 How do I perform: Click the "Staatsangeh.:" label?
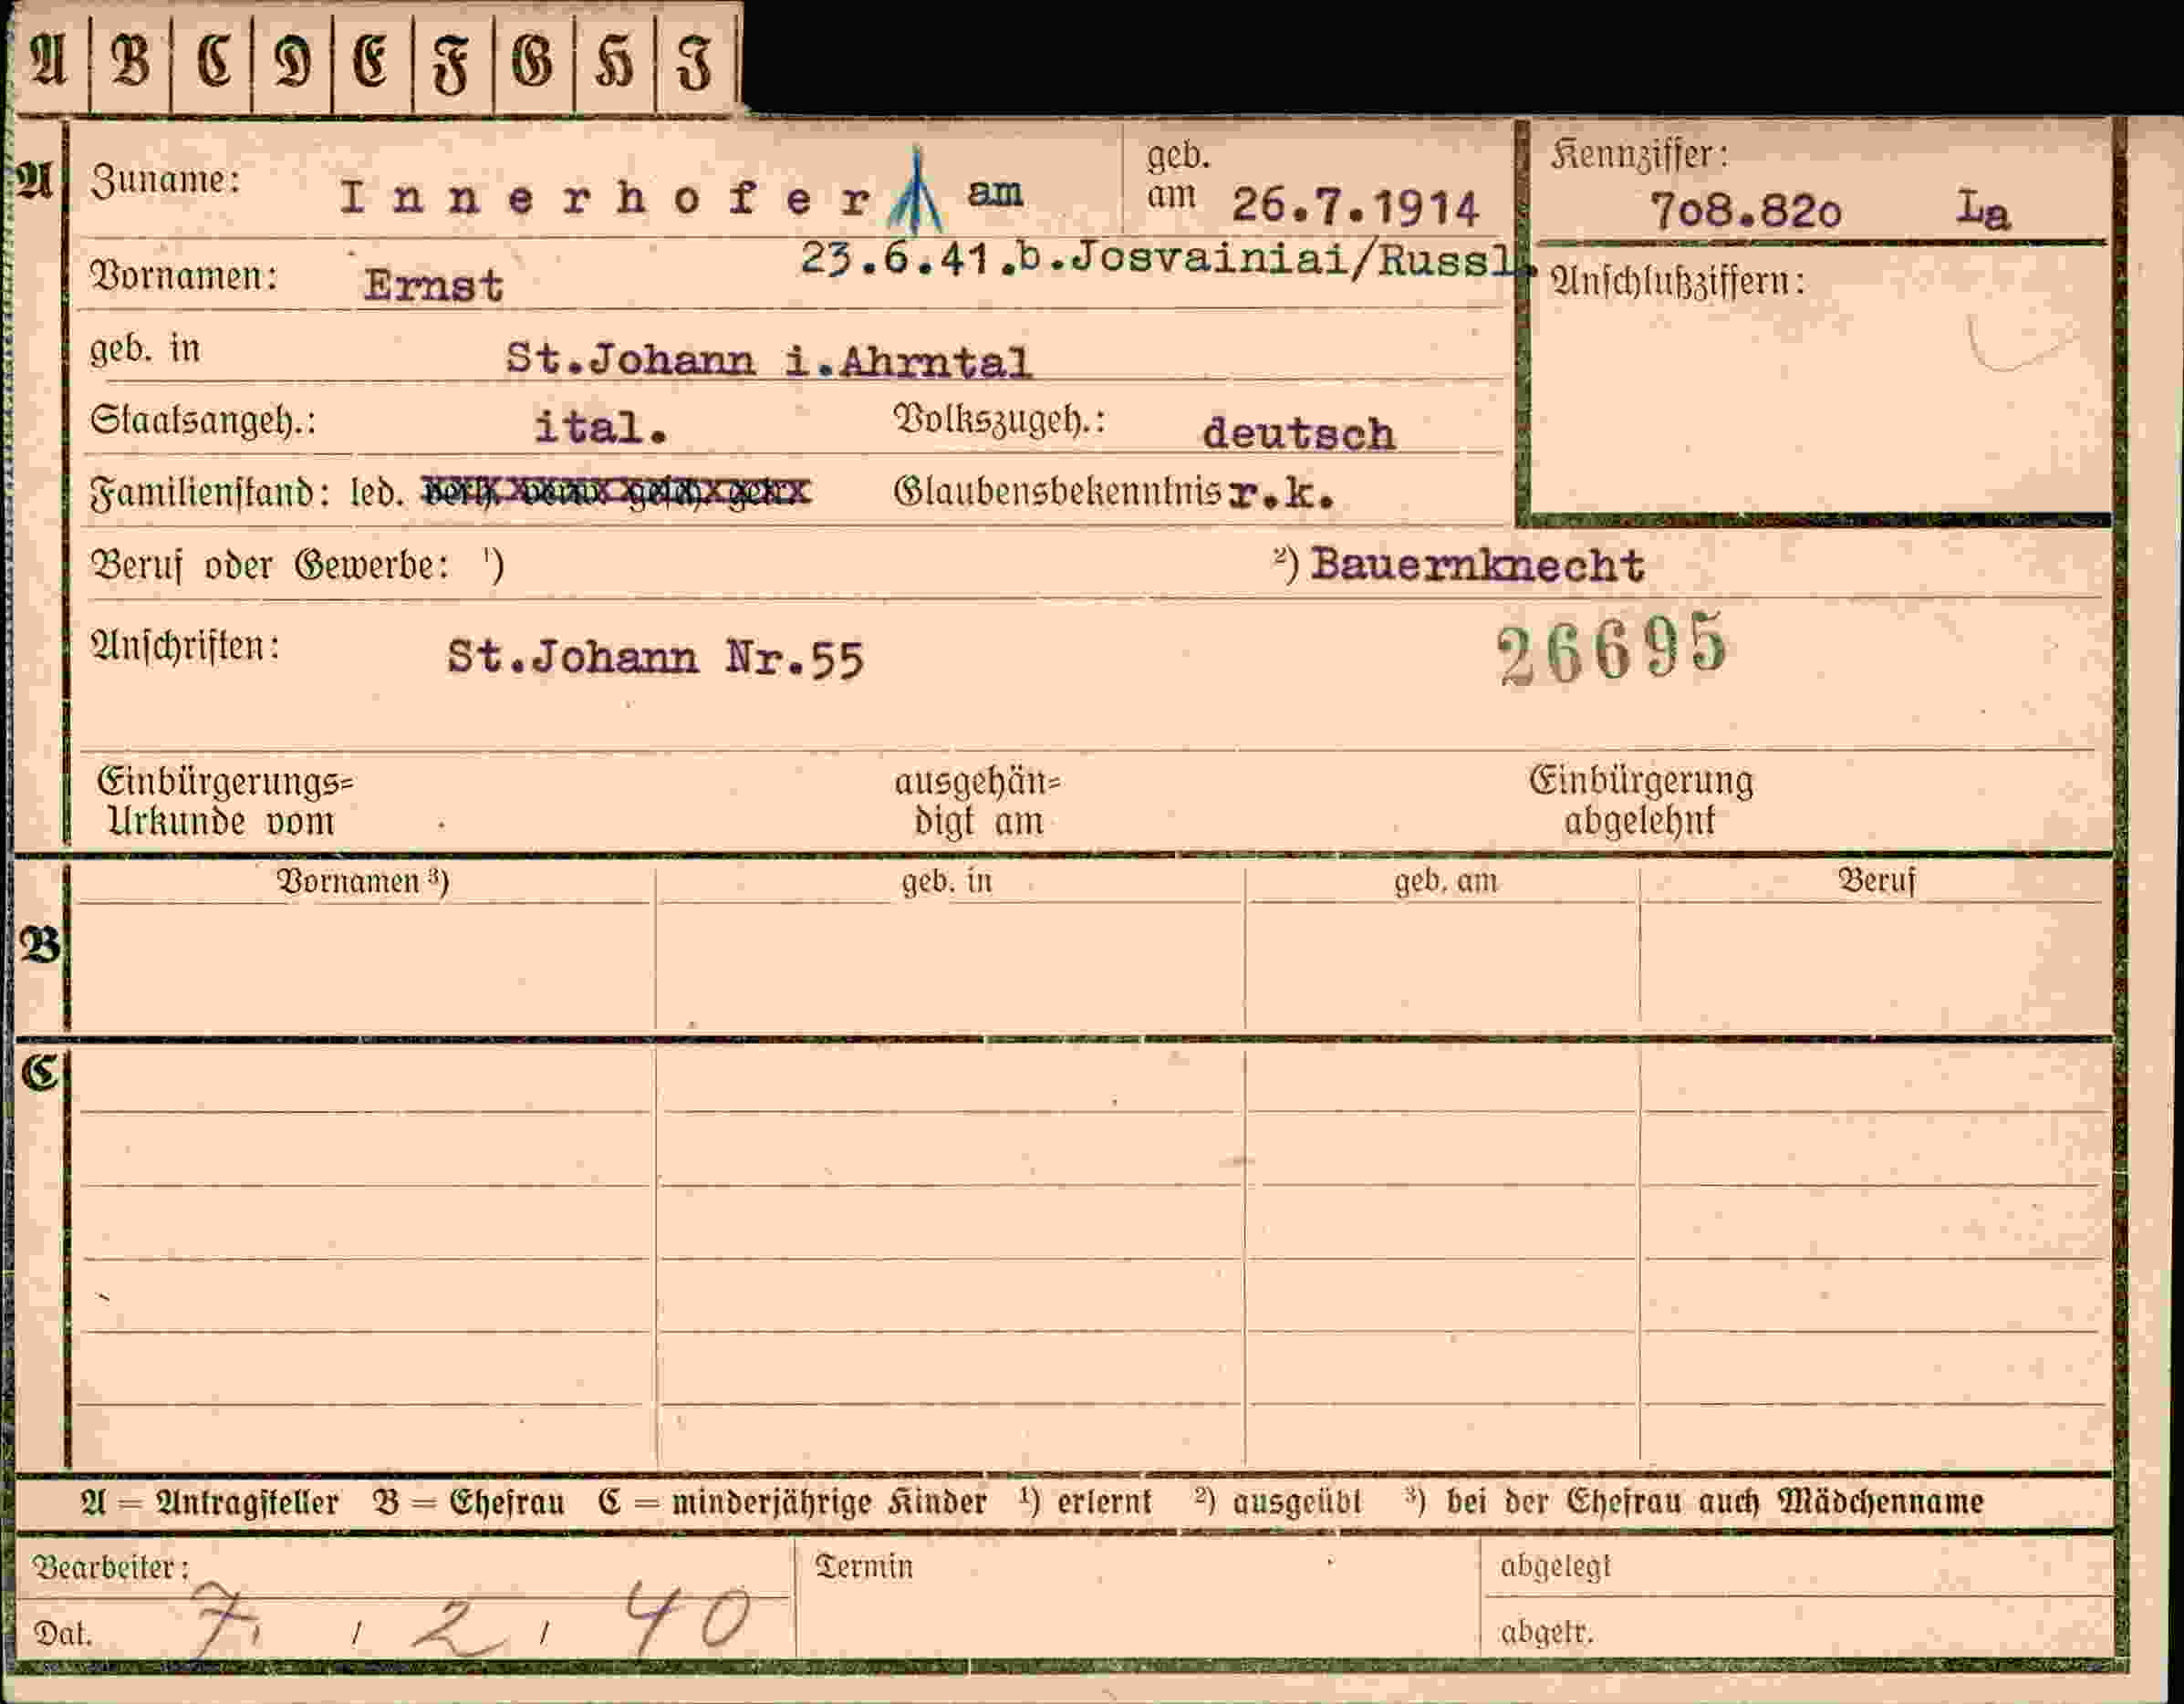pyautogui.click(x=203, y=420)
